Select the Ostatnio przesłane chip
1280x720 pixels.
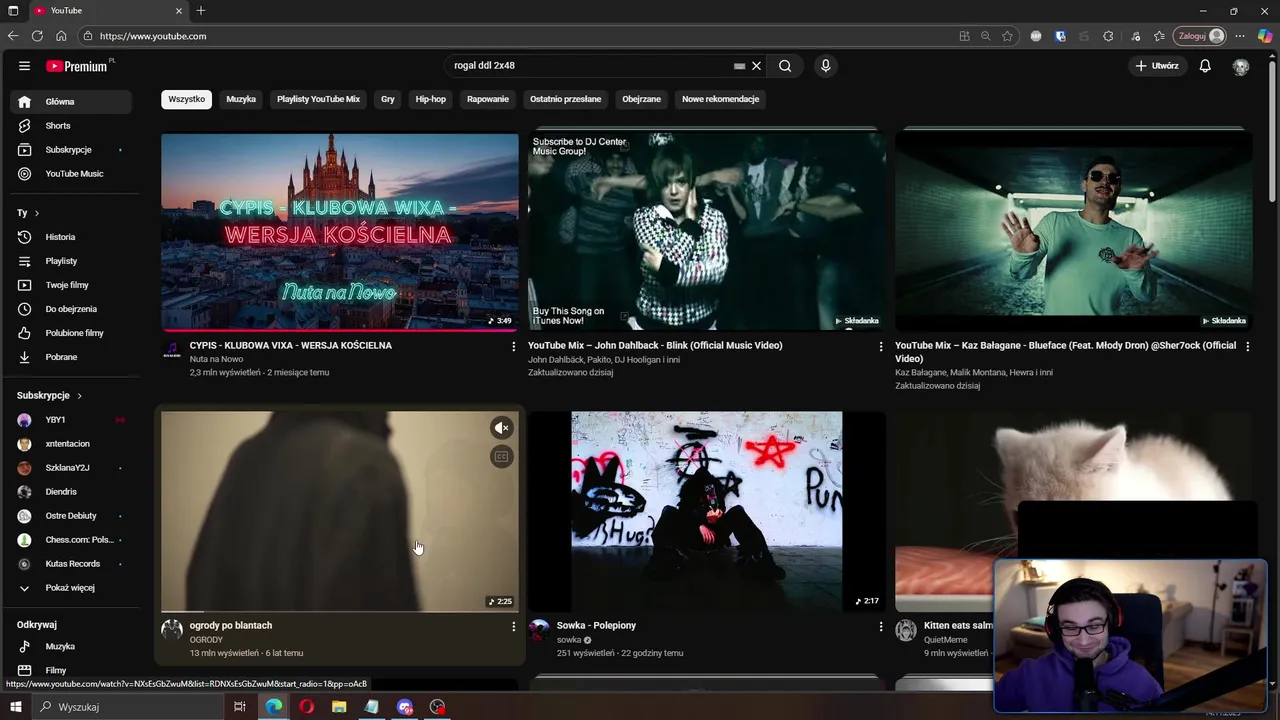tap(565, 99)
